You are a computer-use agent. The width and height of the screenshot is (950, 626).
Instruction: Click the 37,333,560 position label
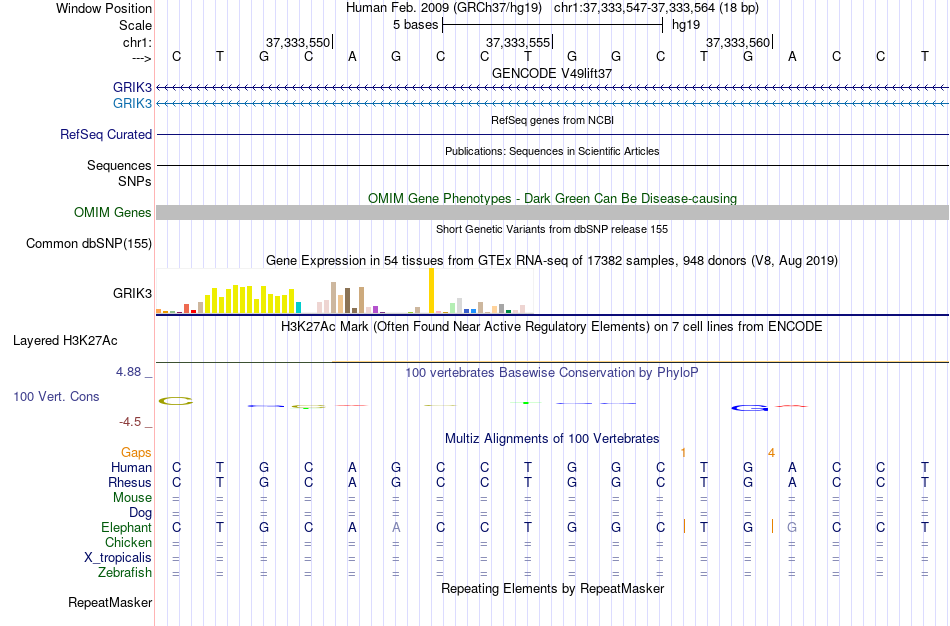click(737, 42)
